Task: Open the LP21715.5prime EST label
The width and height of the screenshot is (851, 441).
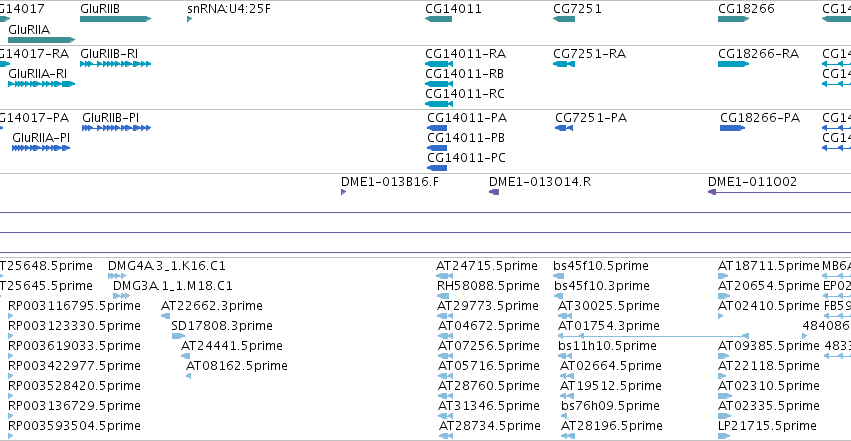Action: point(767,426)
